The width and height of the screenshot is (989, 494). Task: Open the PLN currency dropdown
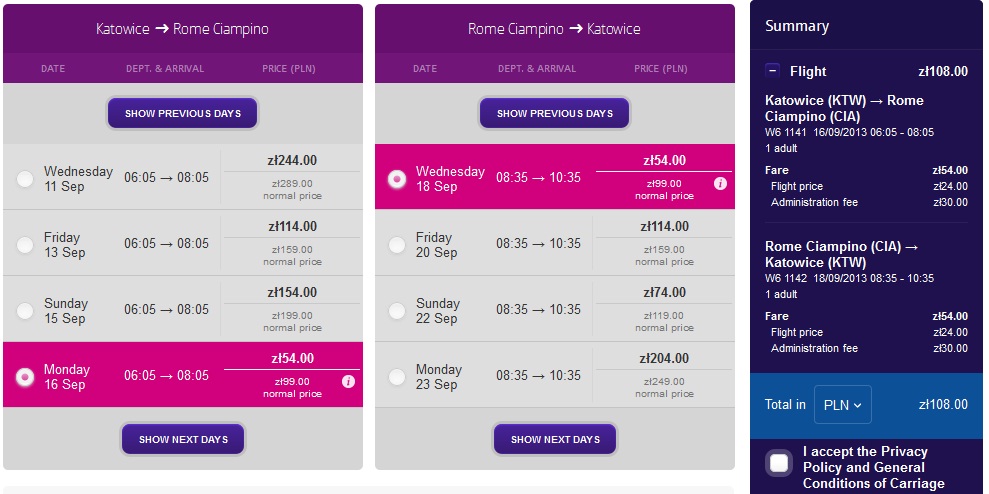pyautogui.click(x=843, y=404)
